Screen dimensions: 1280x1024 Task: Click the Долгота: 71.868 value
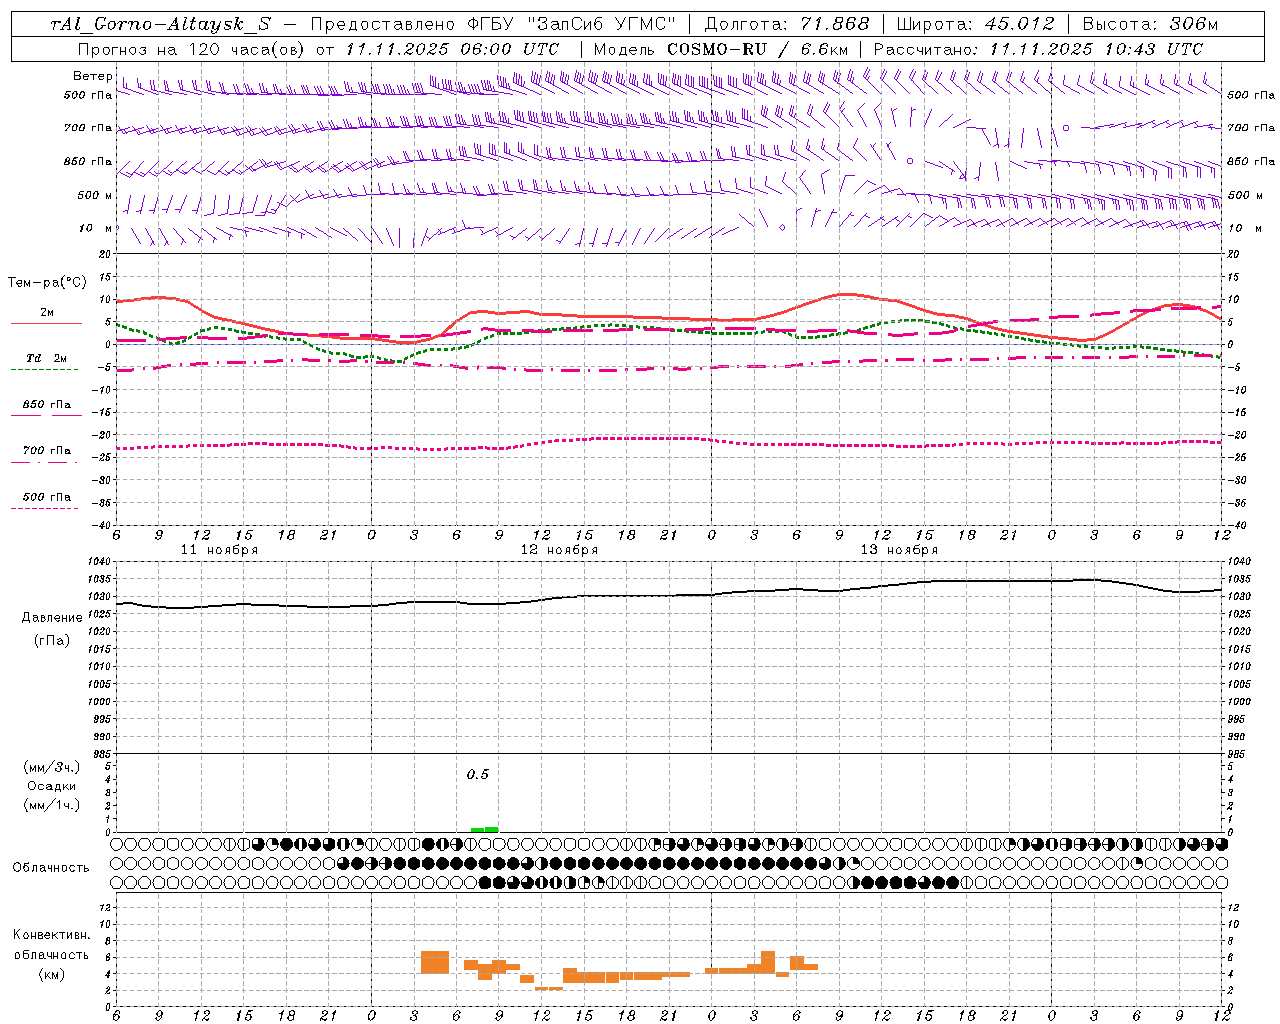(787, 24)
